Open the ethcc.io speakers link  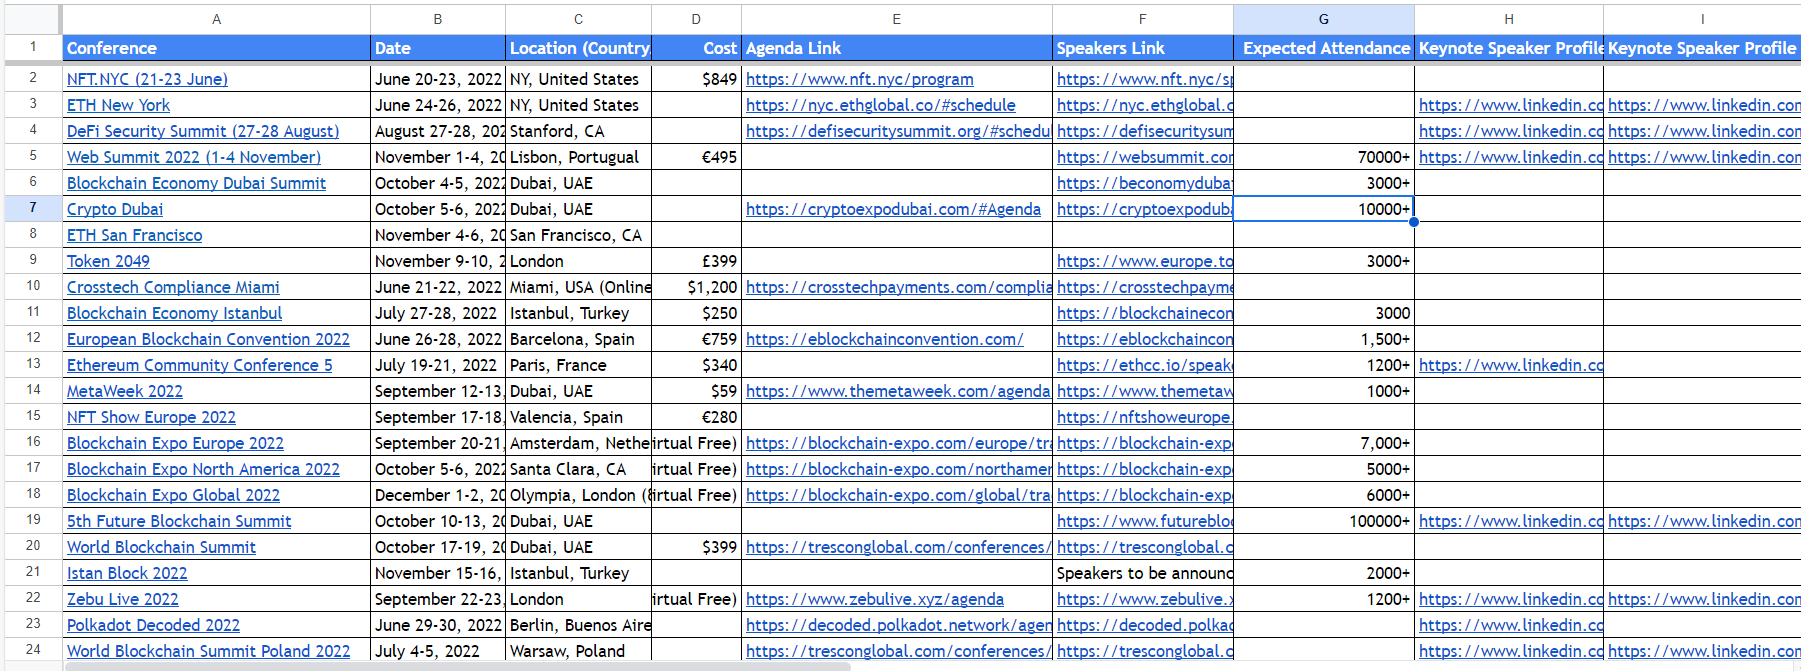point(1145,365)
